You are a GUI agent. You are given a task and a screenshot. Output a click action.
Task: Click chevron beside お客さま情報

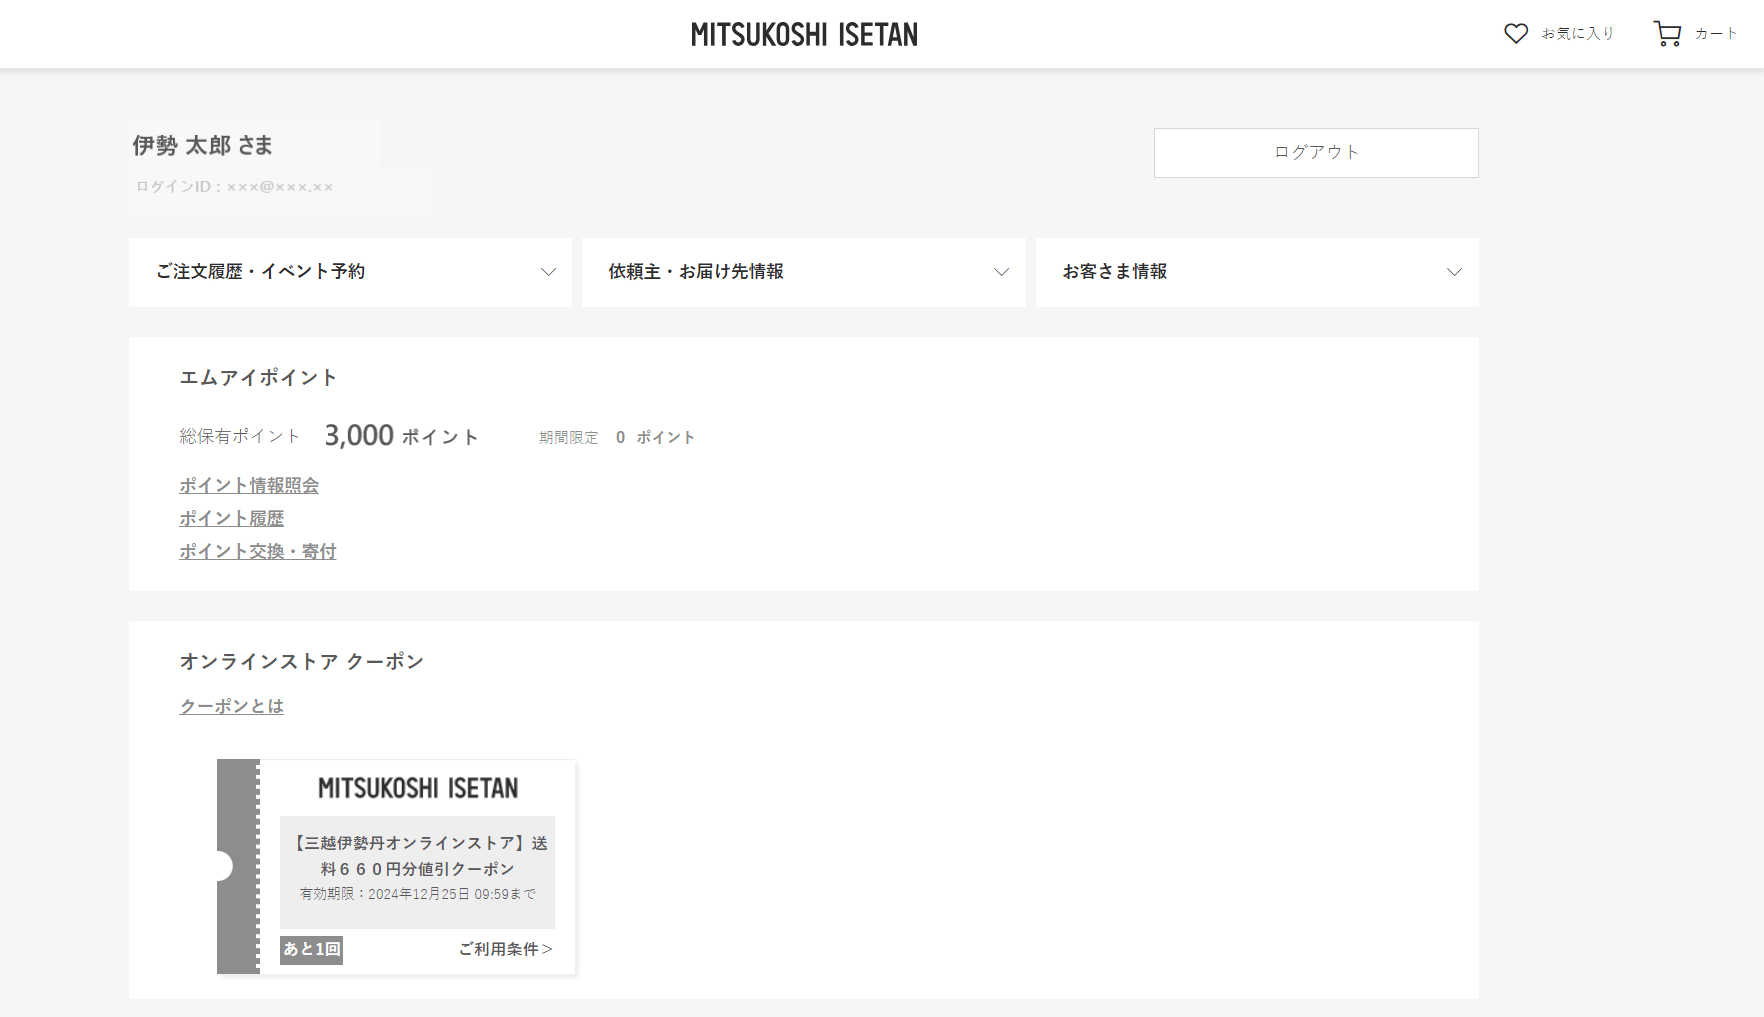1454,272
